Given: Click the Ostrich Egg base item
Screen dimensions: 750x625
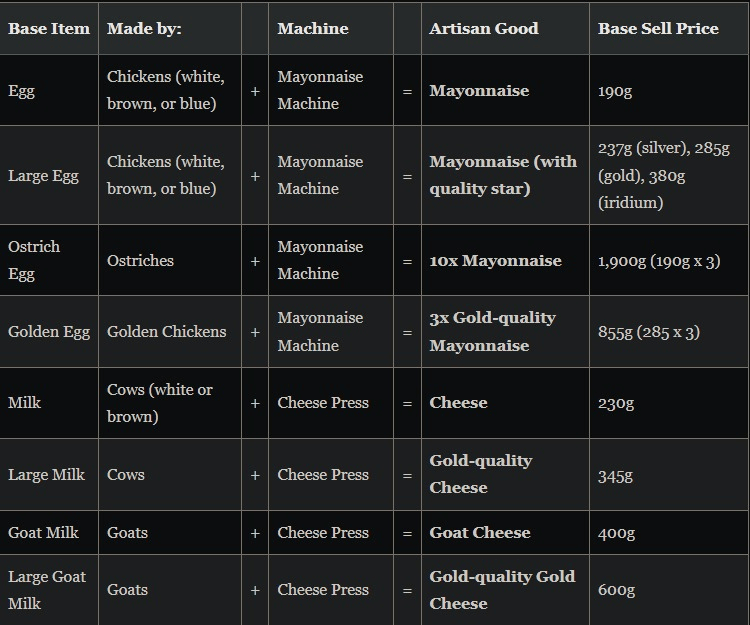Looking at the screenshot, I should tap(34, 260).
